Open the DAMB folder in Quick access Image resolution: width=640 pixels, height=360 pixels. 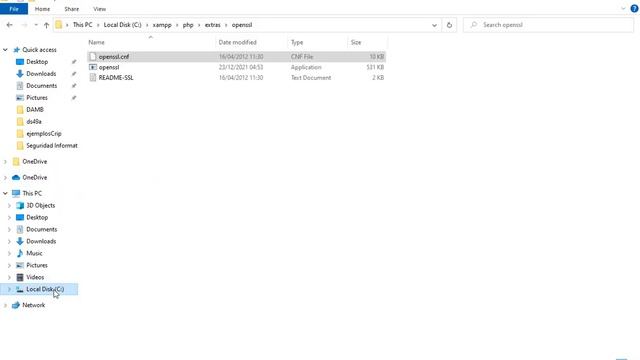point(35,110)
